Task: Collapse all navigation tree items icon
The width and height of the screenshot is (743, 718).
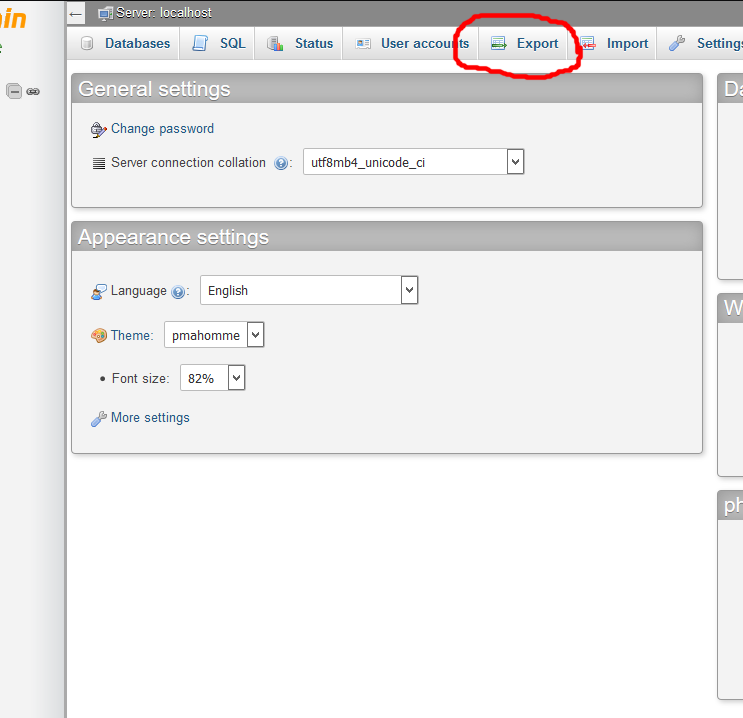Action: (x=14, y=91)
